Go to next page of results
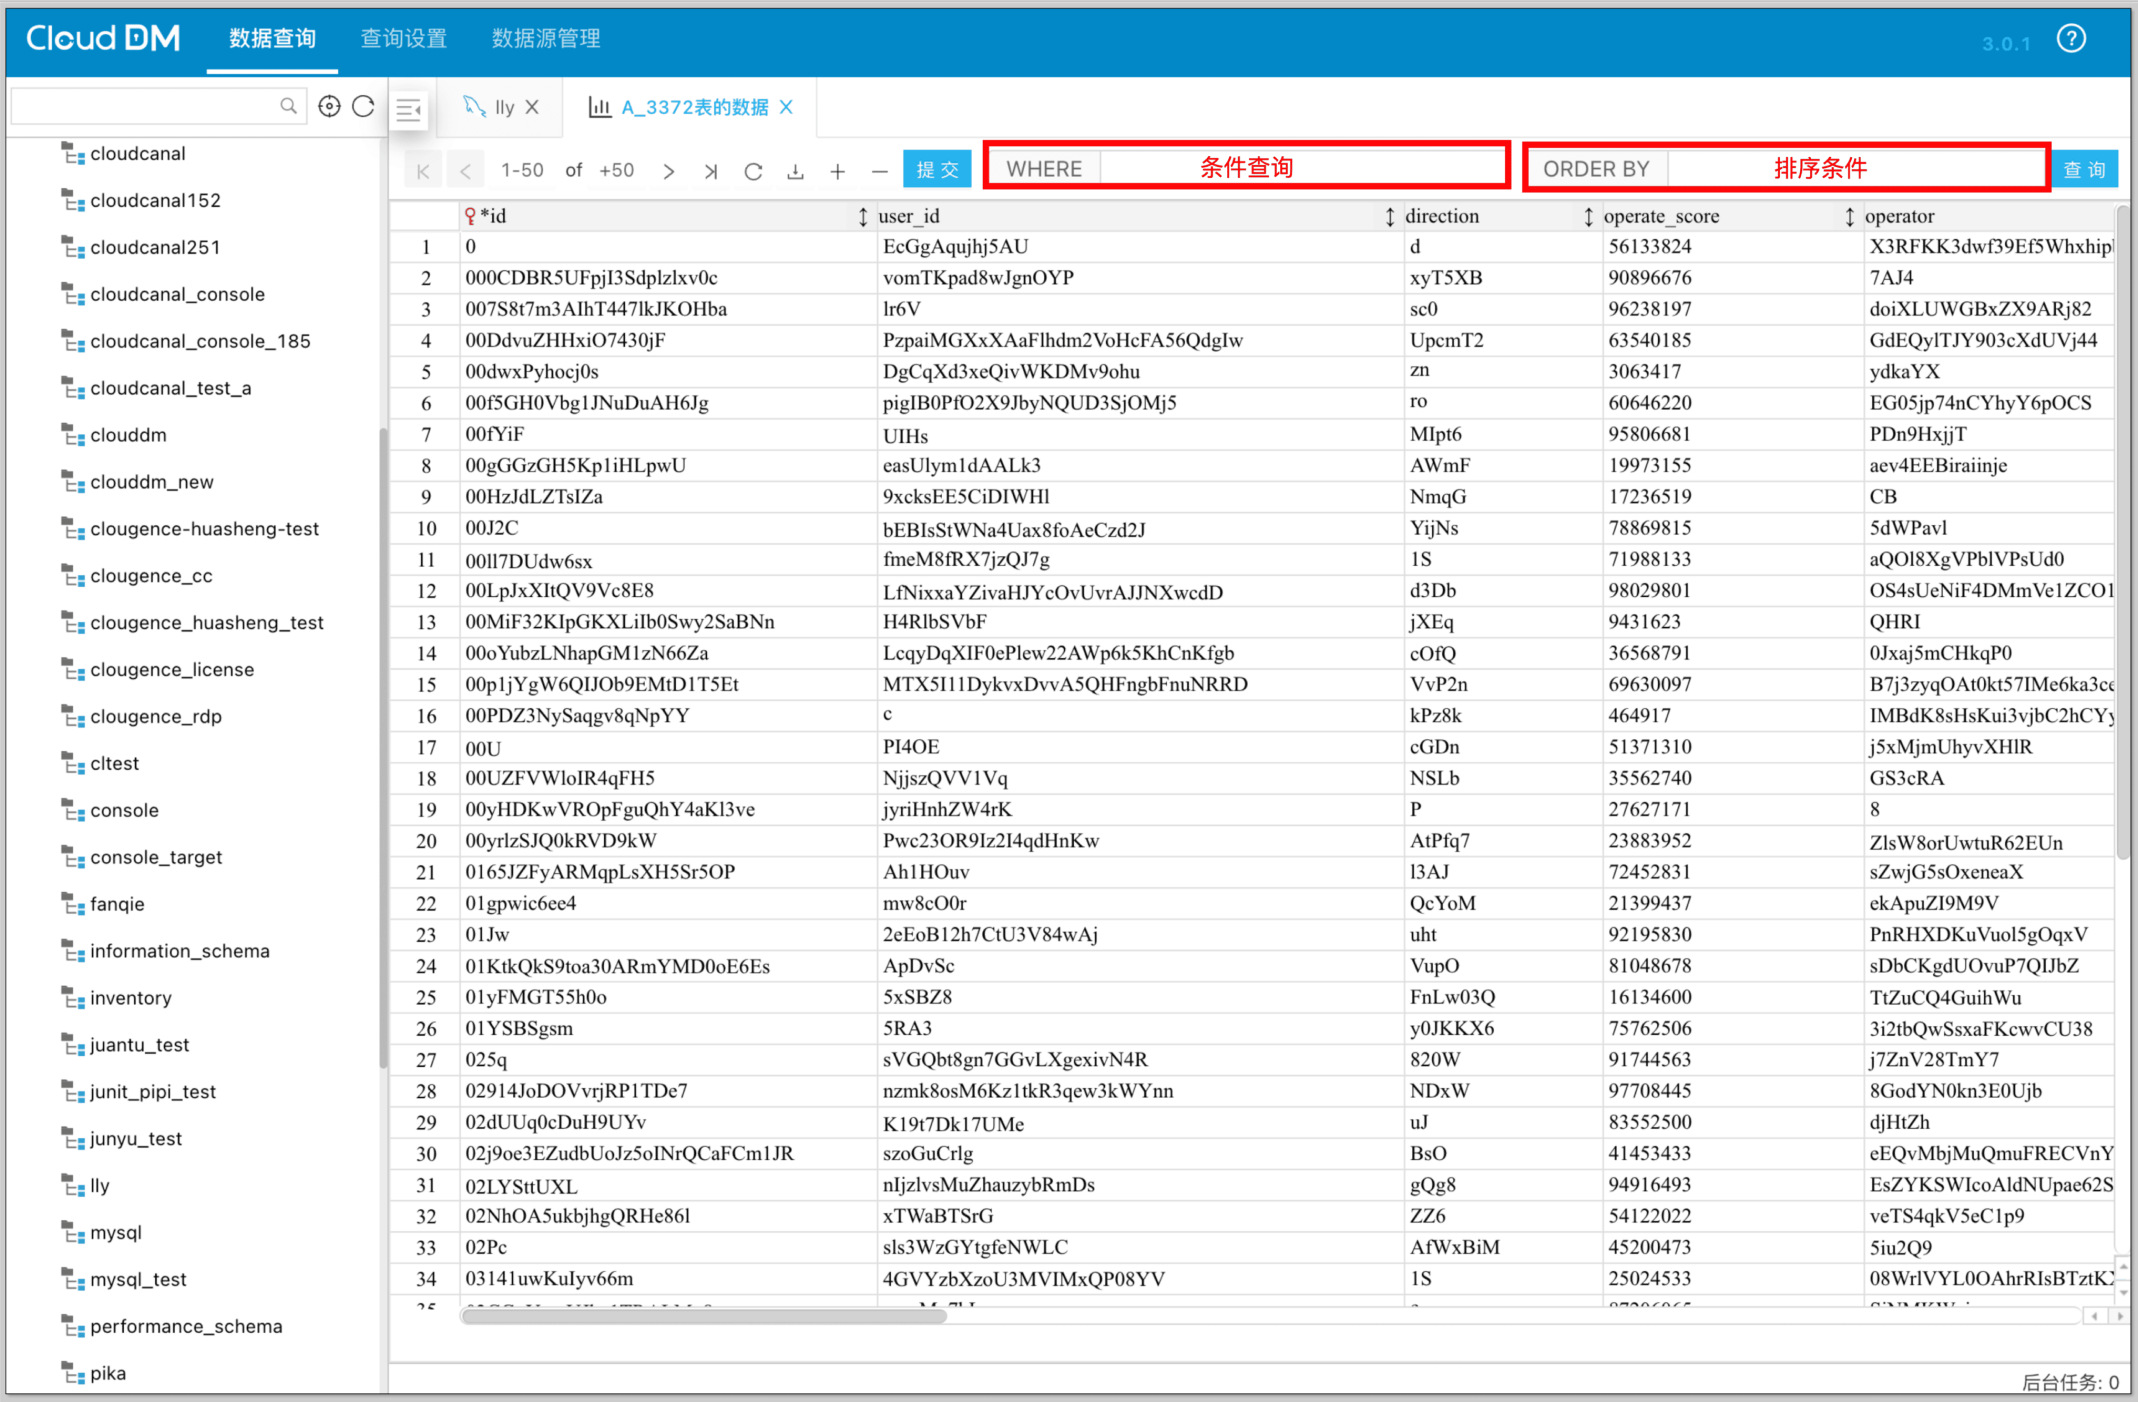The height and width of the screenshot is (1402, 2138). click(668, 171)
